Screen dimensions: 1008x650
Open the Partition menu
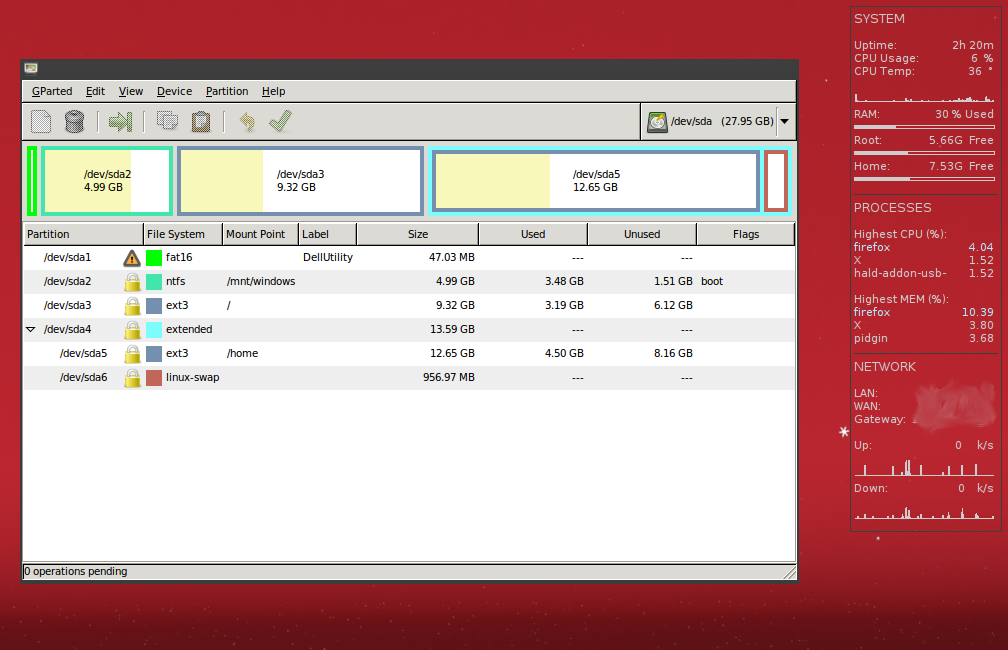227,91
